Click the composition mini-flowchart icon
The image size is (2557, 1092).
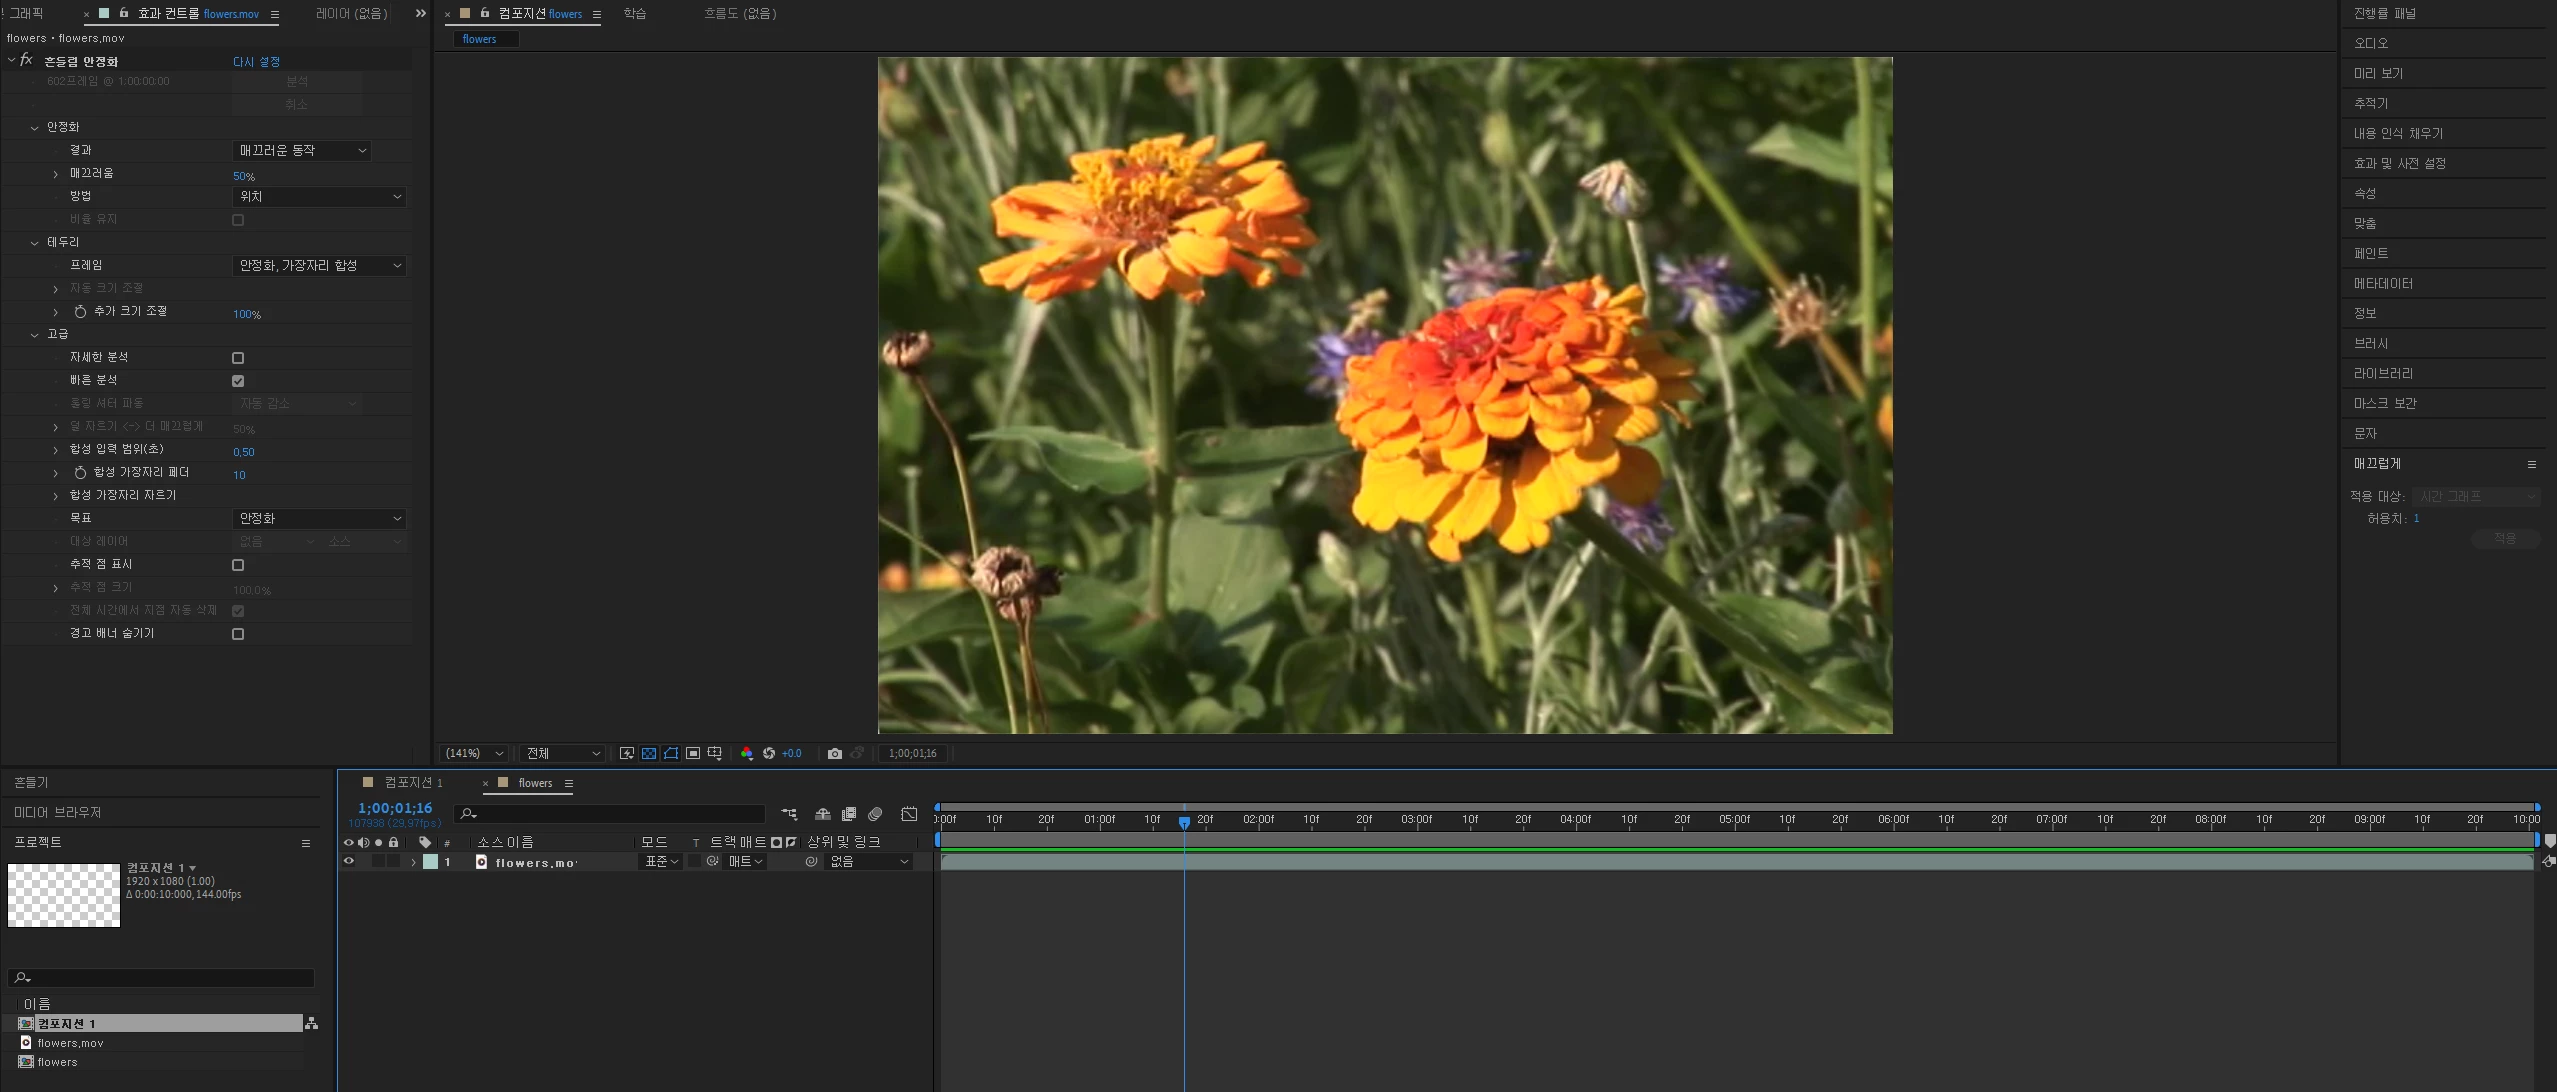pos(789,814)
